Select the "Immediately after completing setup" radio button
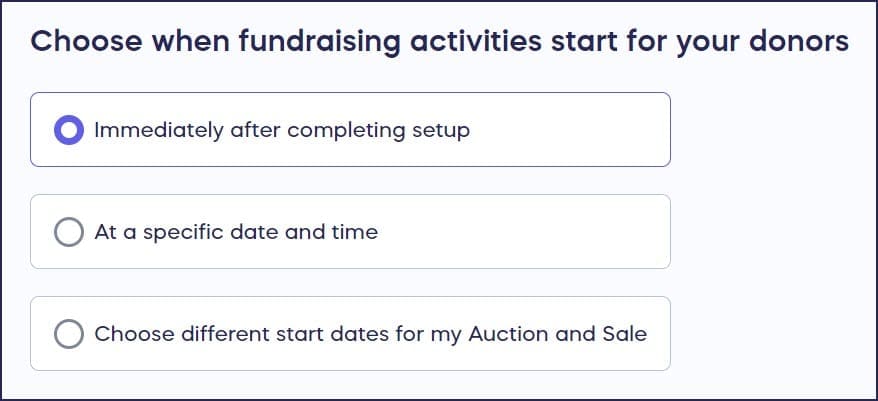This screenshot has height=401, width=878. (x=68, y=130)
